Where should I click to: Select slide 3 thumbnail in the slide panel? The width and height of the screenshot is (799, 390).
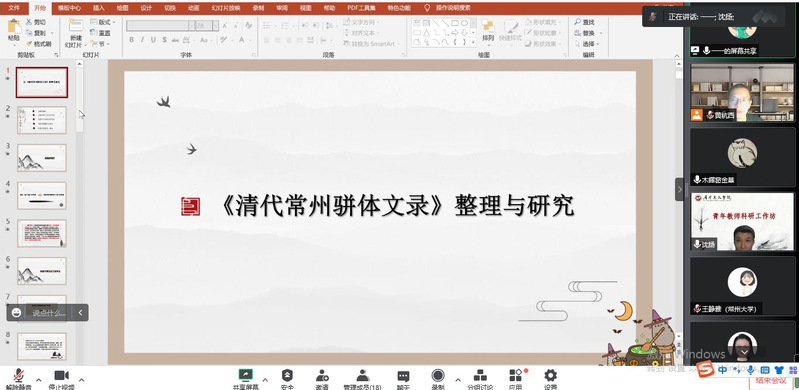coord(42,158)
